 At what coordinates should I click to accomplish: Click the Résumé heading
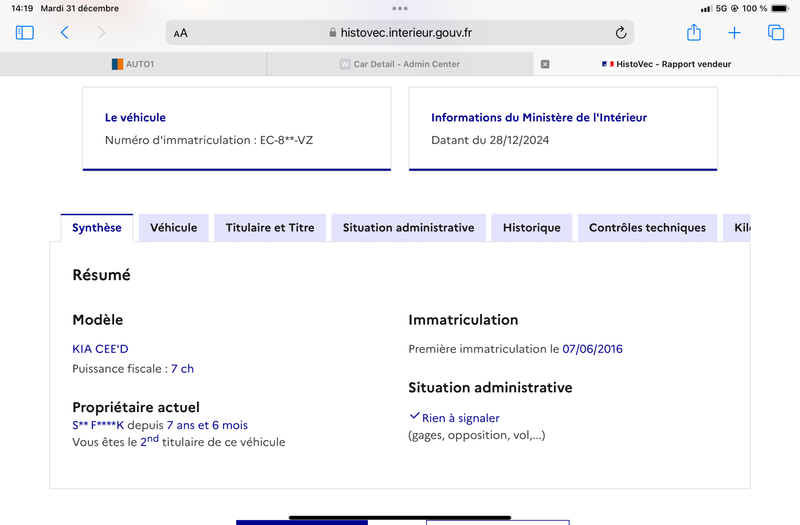102,275
